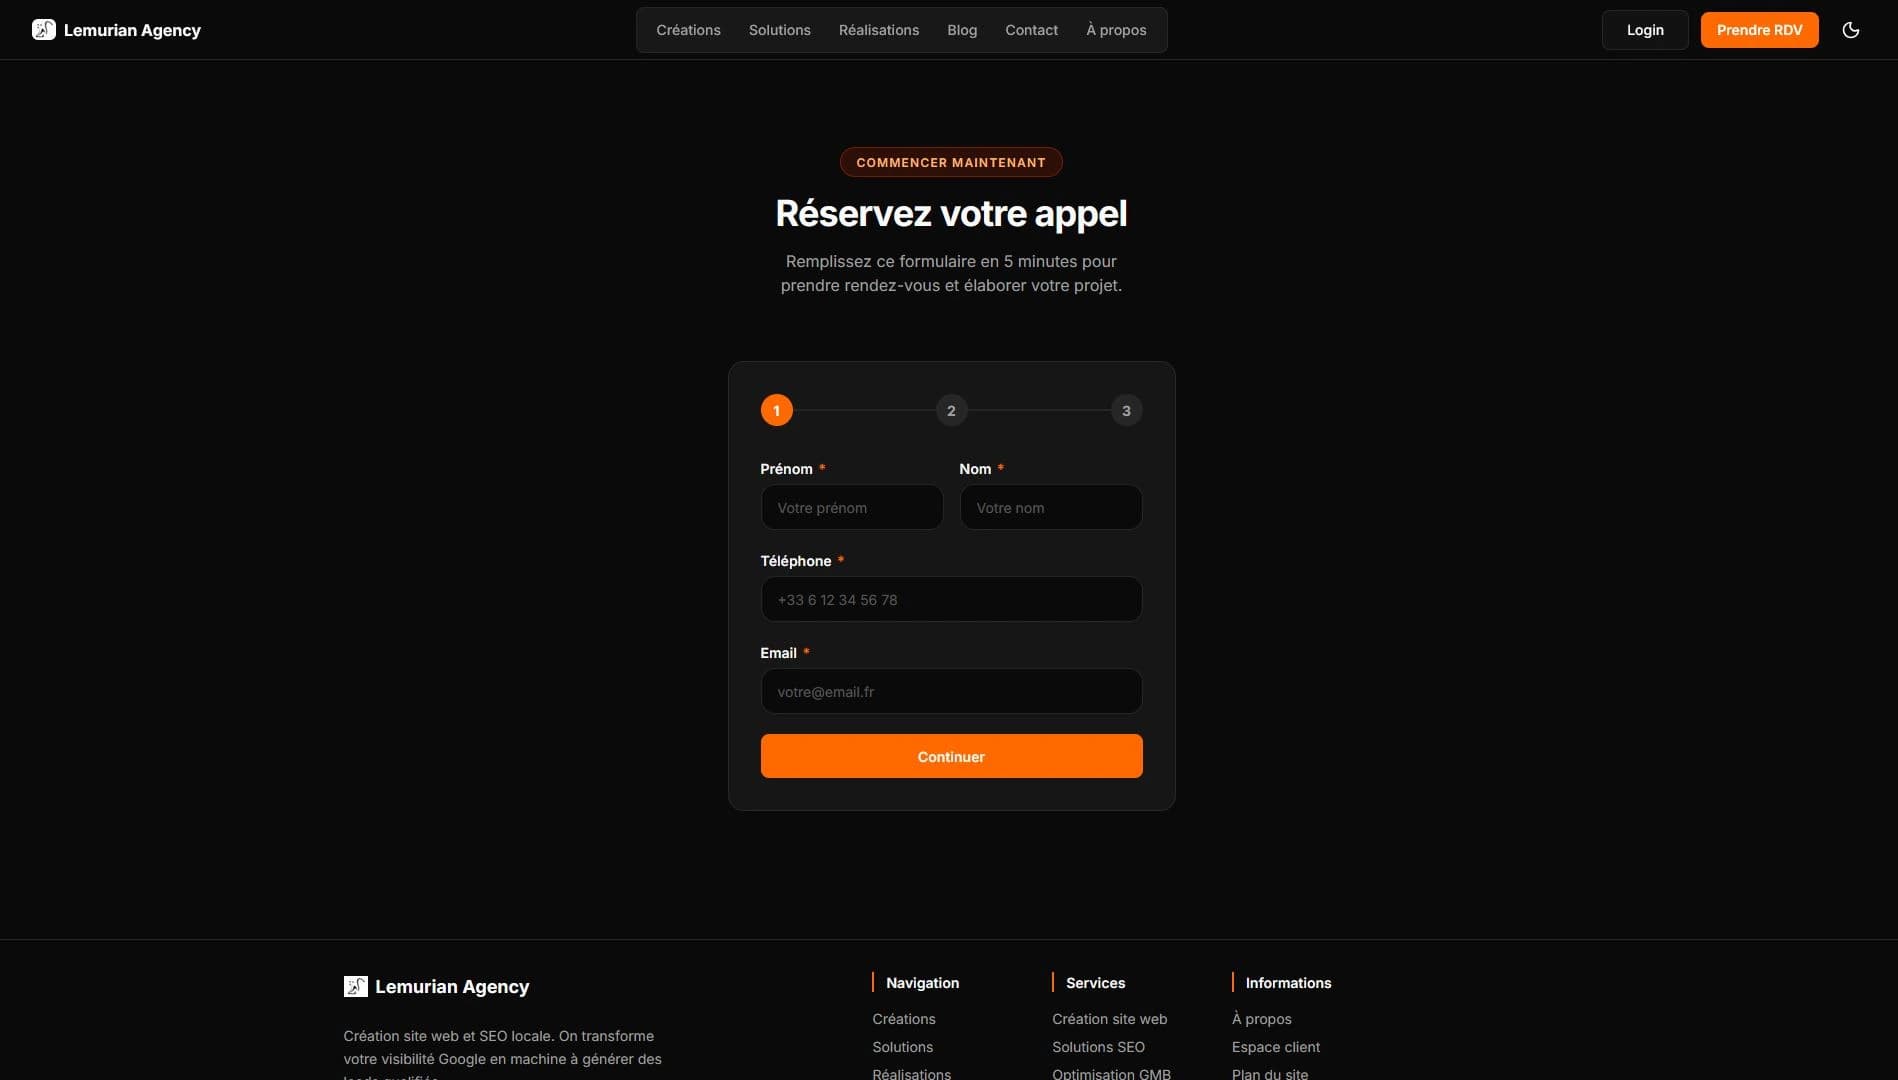Jump to step 2 in the form stepper
This screenshot has height=1080, width=1898.
tap(951, 410)
